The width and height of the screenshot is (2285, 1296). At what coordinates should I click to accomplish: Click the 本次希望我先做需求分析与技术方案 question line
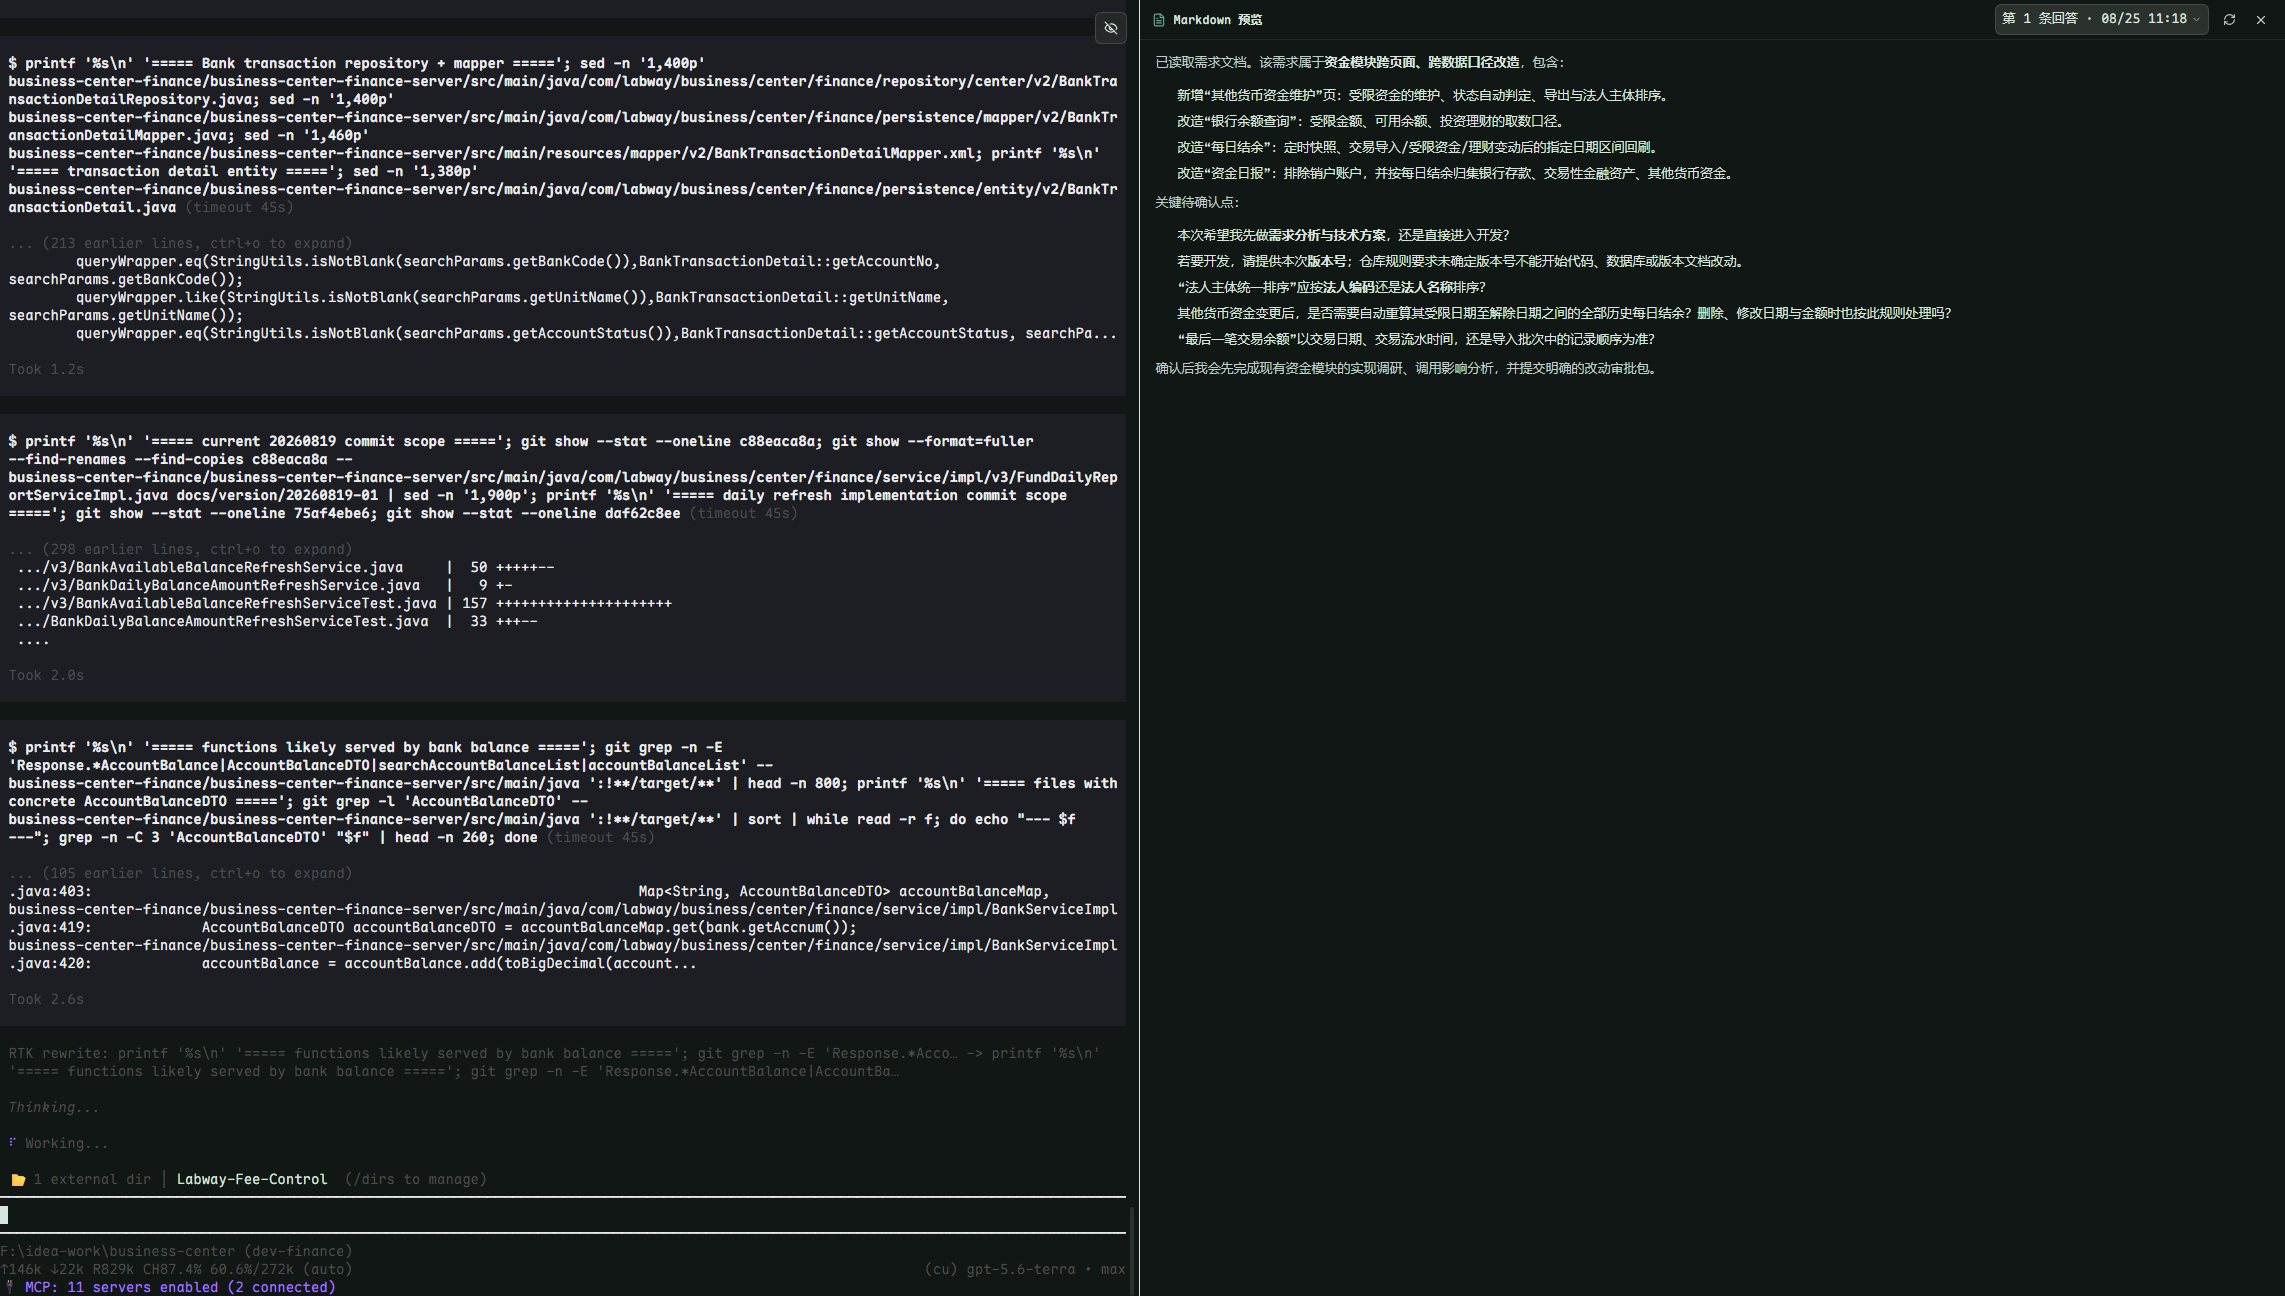pyautogui.click(x=1343, y=235)
